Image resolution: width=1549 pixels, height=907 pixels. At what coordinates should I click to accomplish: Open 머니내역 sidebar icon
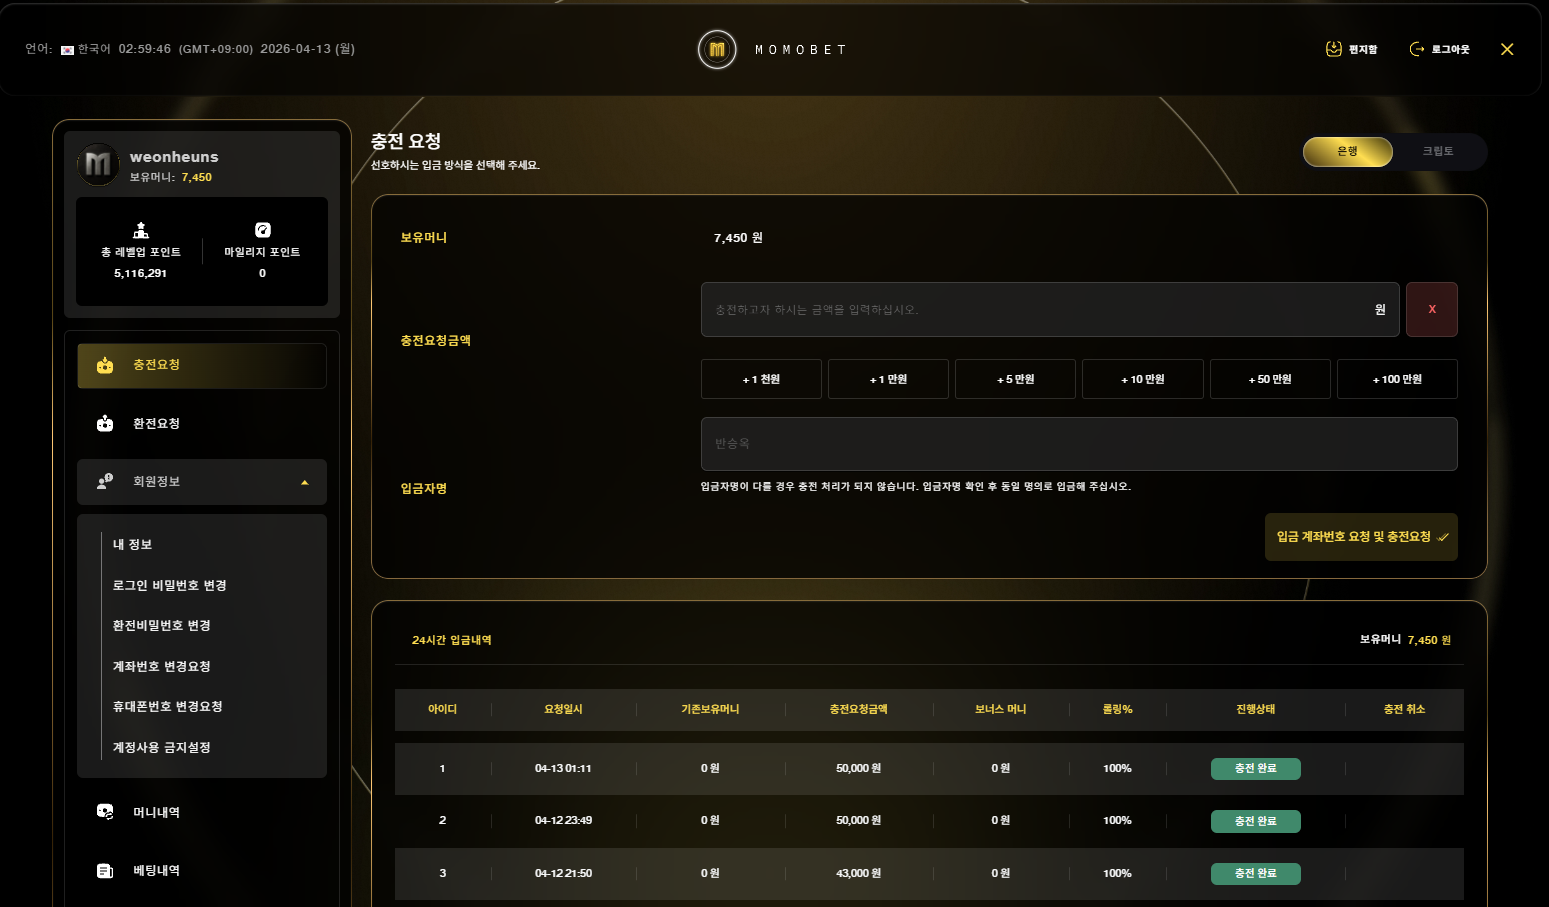click(x=105, y=812)
